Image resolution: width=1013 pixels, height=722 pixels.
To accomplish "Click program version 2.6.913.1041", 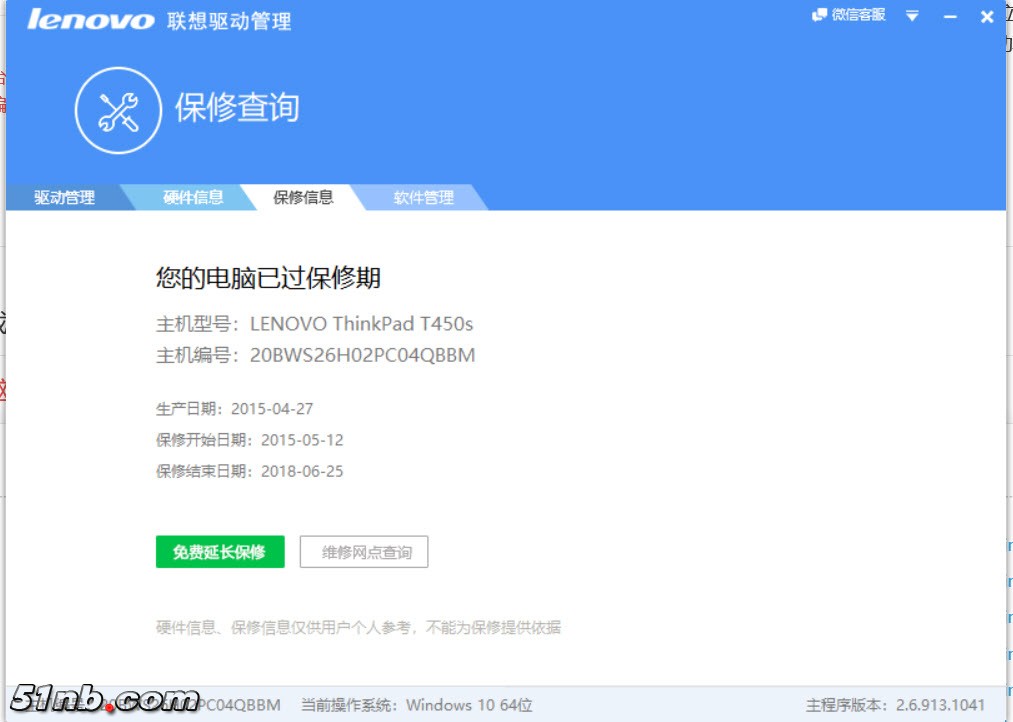I will 940,705.
